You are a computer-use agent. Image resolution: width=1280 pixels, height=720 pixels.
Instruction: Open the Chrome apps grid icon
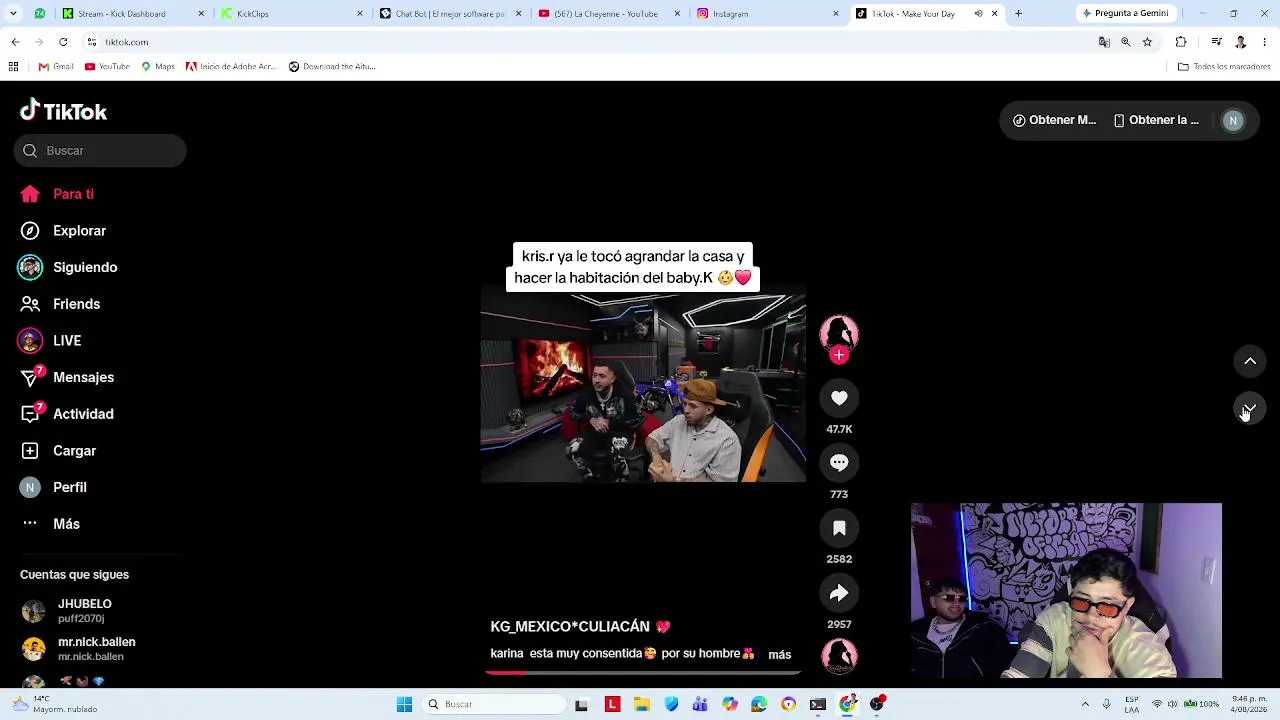point(13,67)
